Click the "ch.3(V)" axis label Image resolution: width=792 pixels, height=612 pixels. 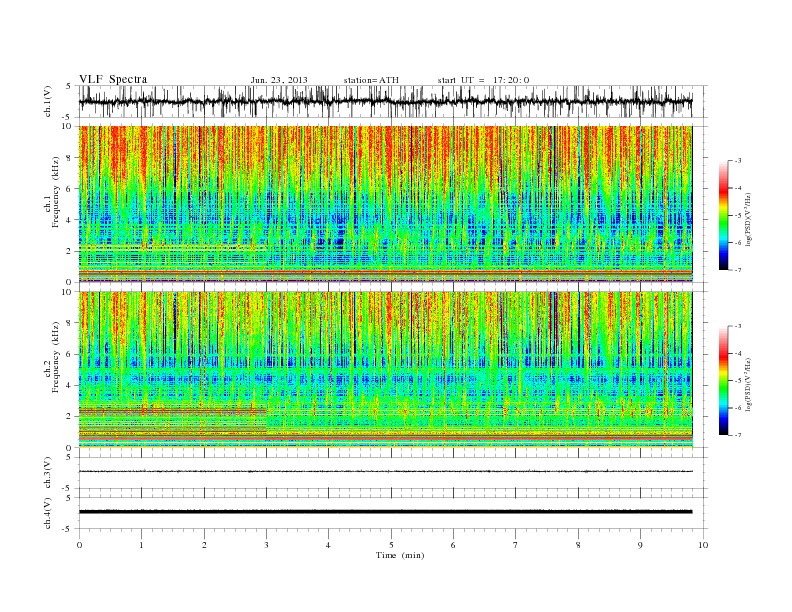[48, 473]
